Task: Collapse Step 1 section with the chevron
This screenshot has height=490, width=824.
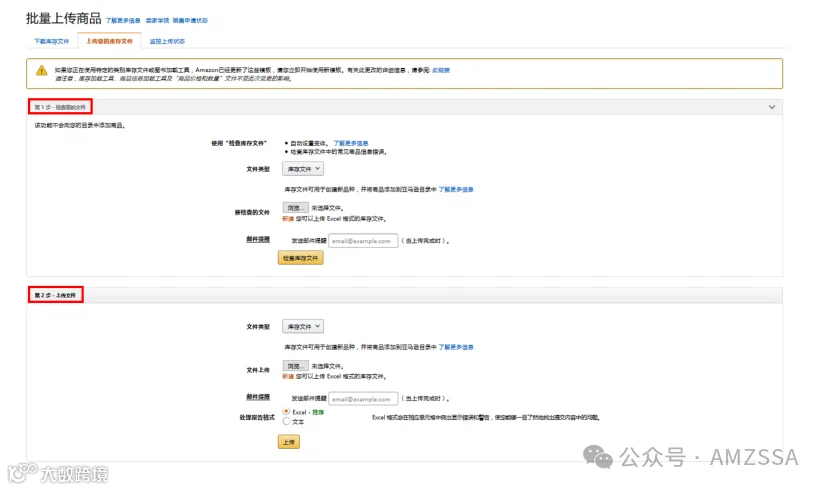Action: coord(771,107)
